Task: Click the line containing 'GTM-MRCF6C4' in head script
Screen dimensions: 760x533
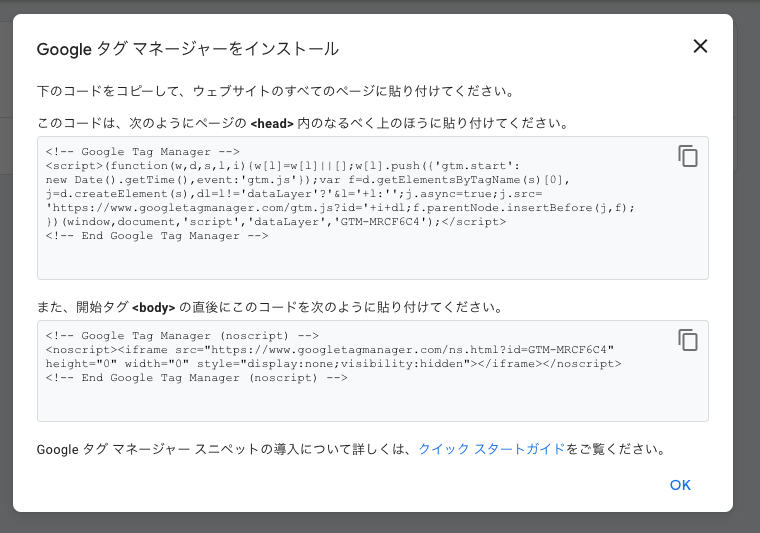Action: 276,222
